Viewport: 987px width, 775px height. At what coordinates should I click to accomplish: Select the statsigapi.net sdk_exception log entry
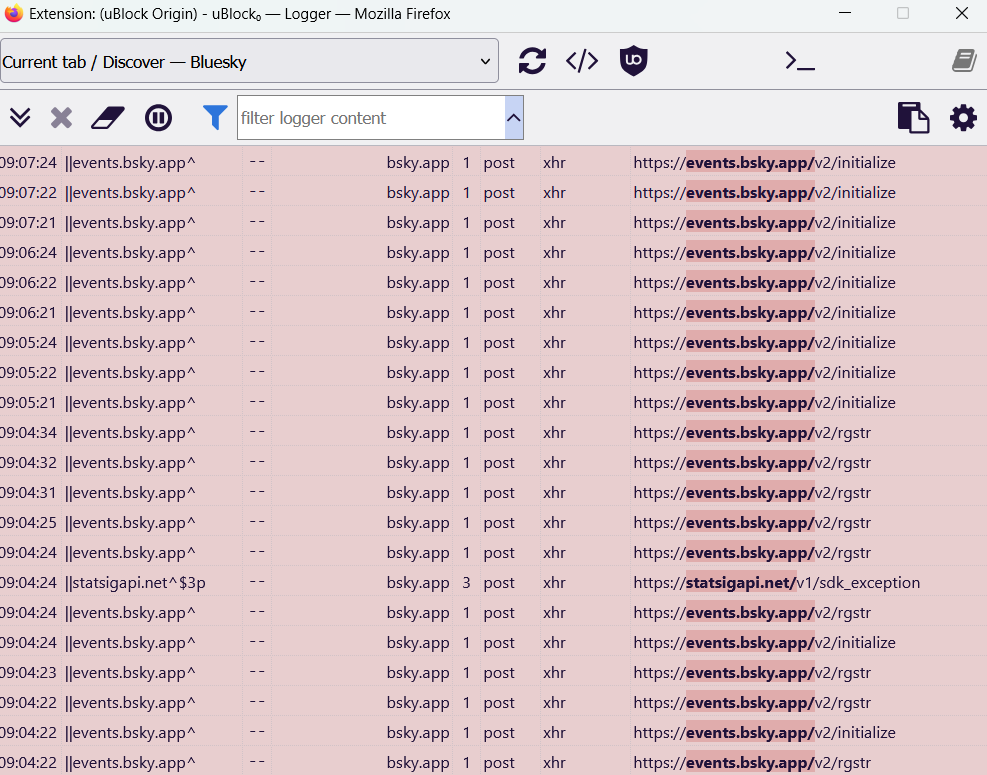click(776, 583)
